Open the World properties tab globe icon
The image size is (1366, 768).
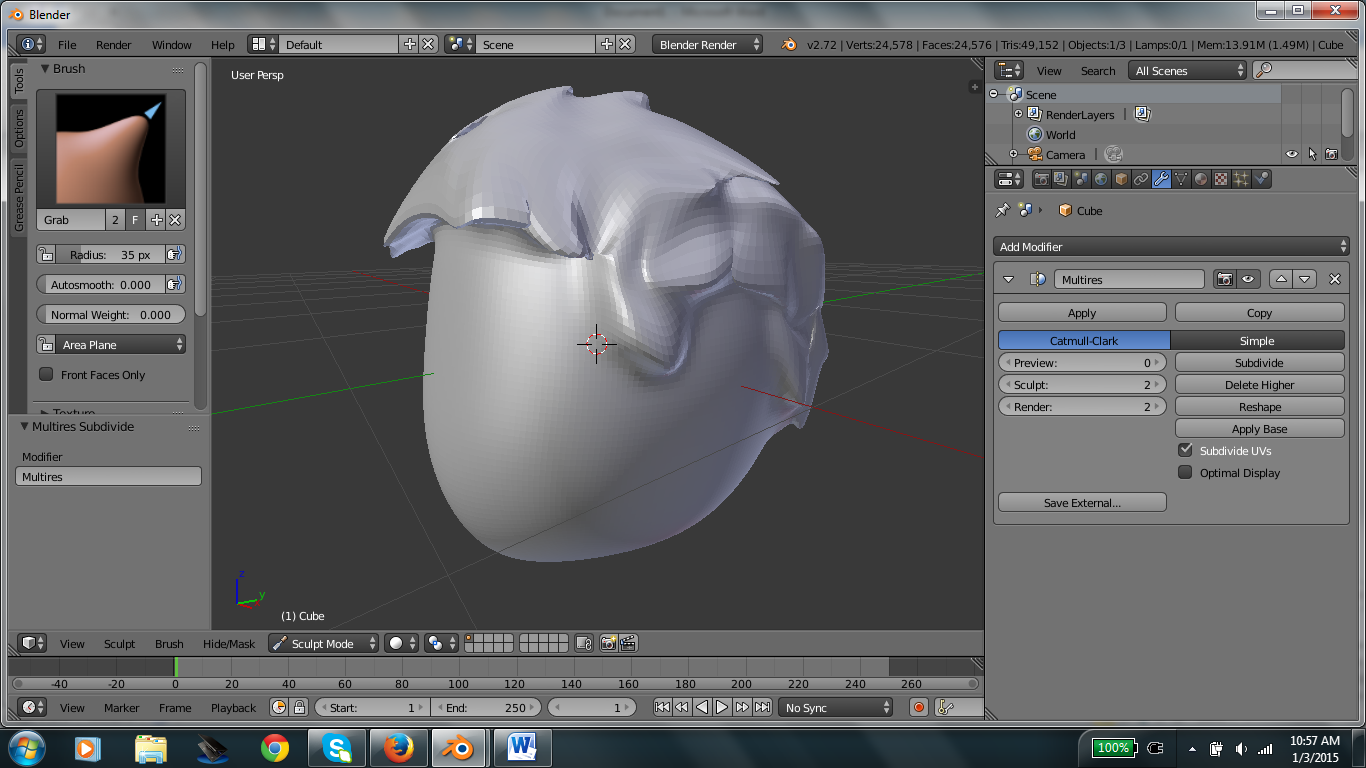1101,180
